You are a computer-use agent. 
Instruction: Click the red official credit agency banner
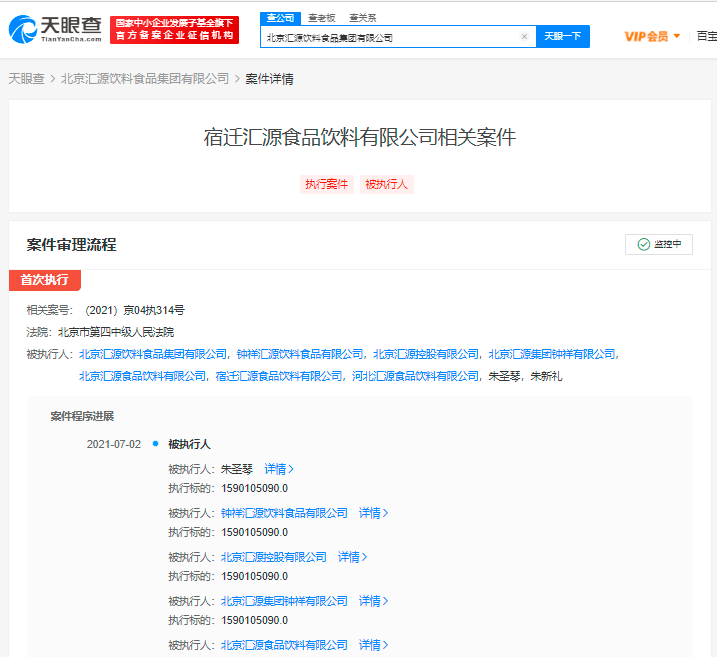point(175,30)
